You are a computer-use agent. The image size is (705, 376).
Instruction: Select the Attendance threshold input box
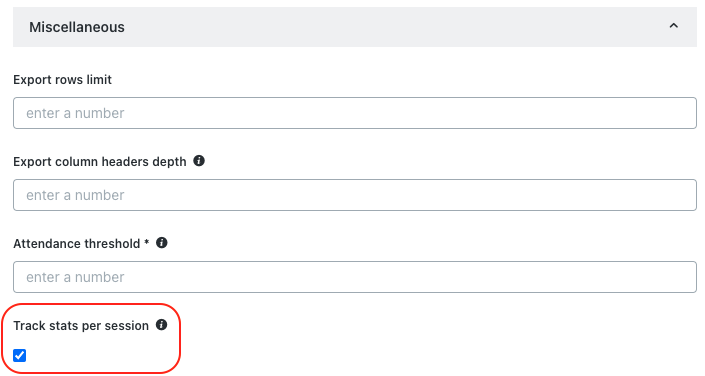(355, 277)
